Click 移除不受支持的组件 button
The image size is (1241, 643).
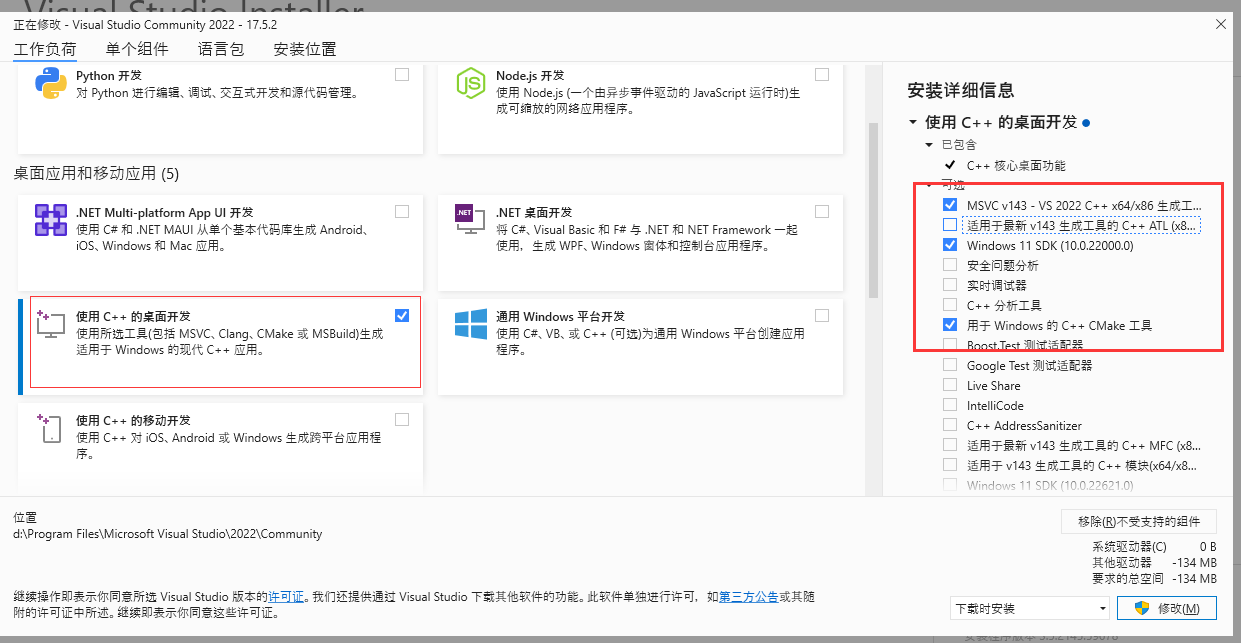[1139, 521]
